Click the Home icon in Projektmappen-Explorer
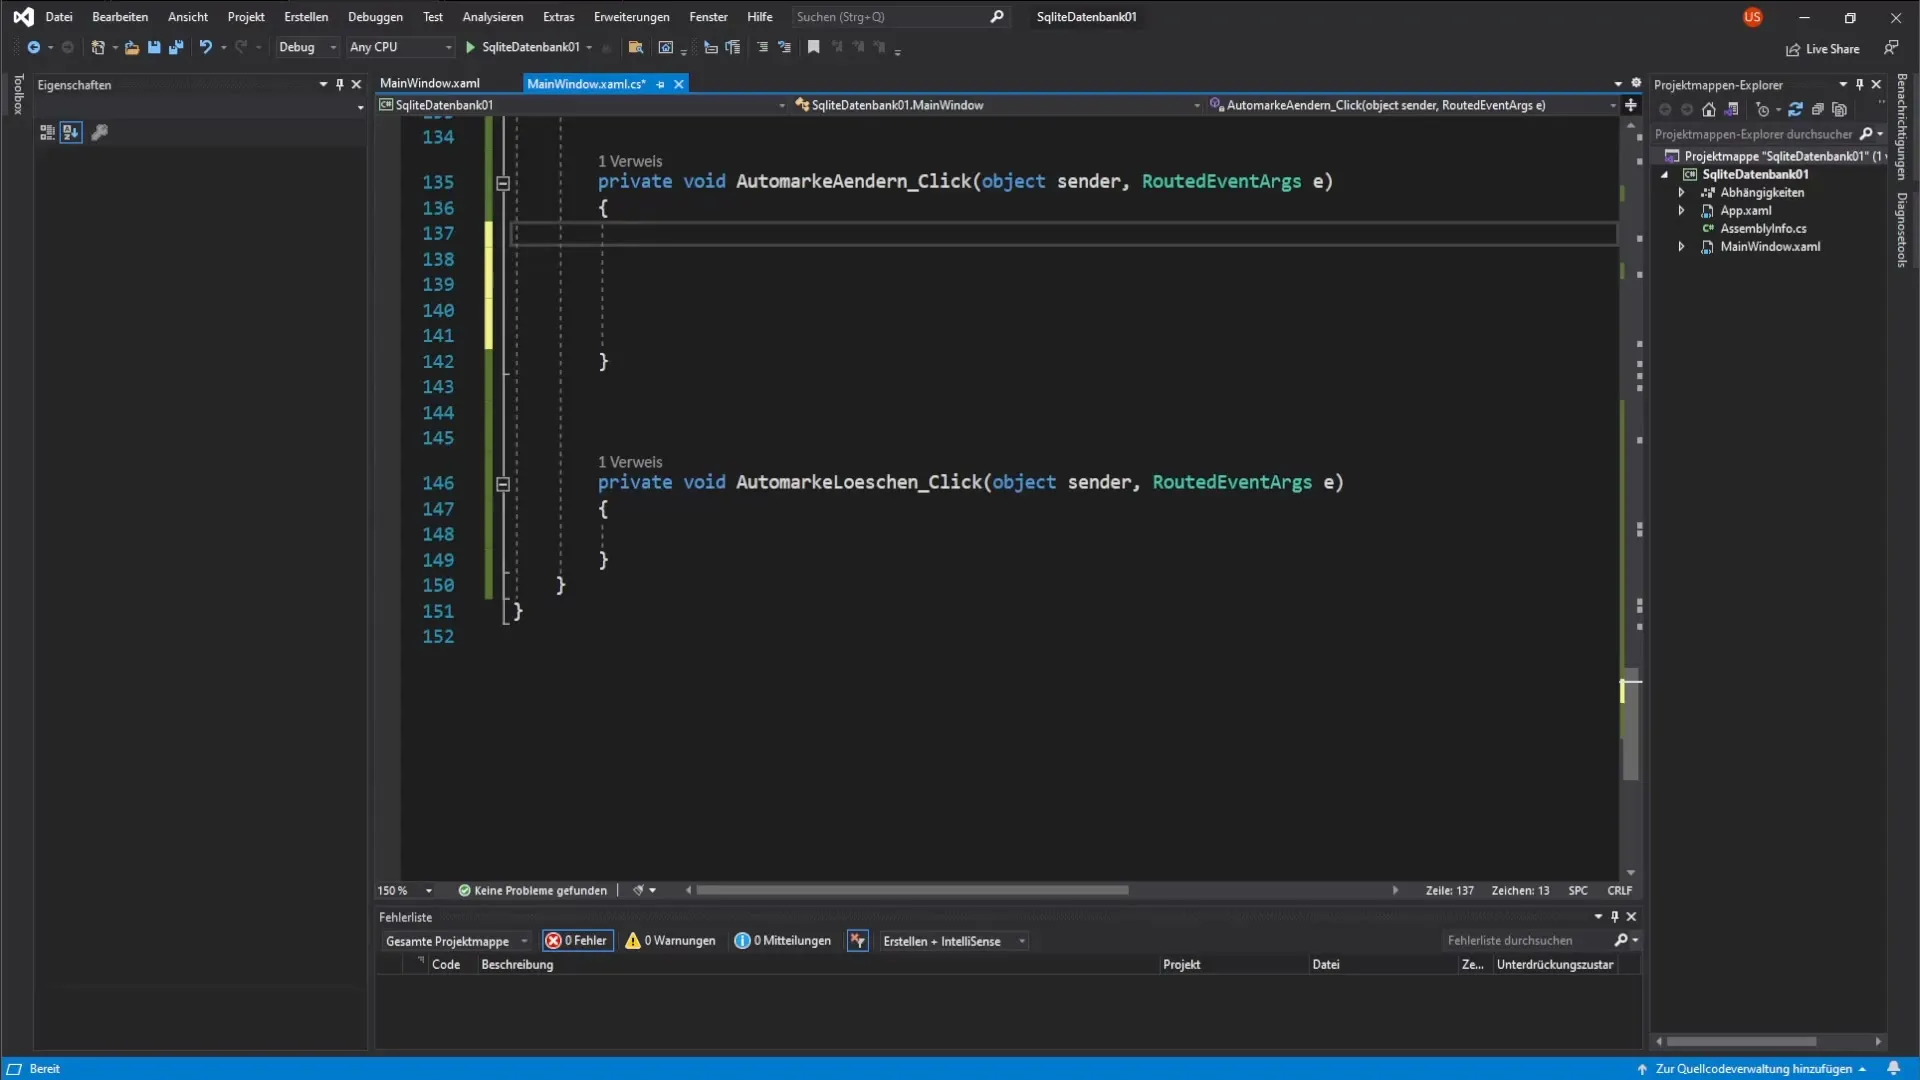This screenshot has height=1080, width=1920. tap(1709, 110)
